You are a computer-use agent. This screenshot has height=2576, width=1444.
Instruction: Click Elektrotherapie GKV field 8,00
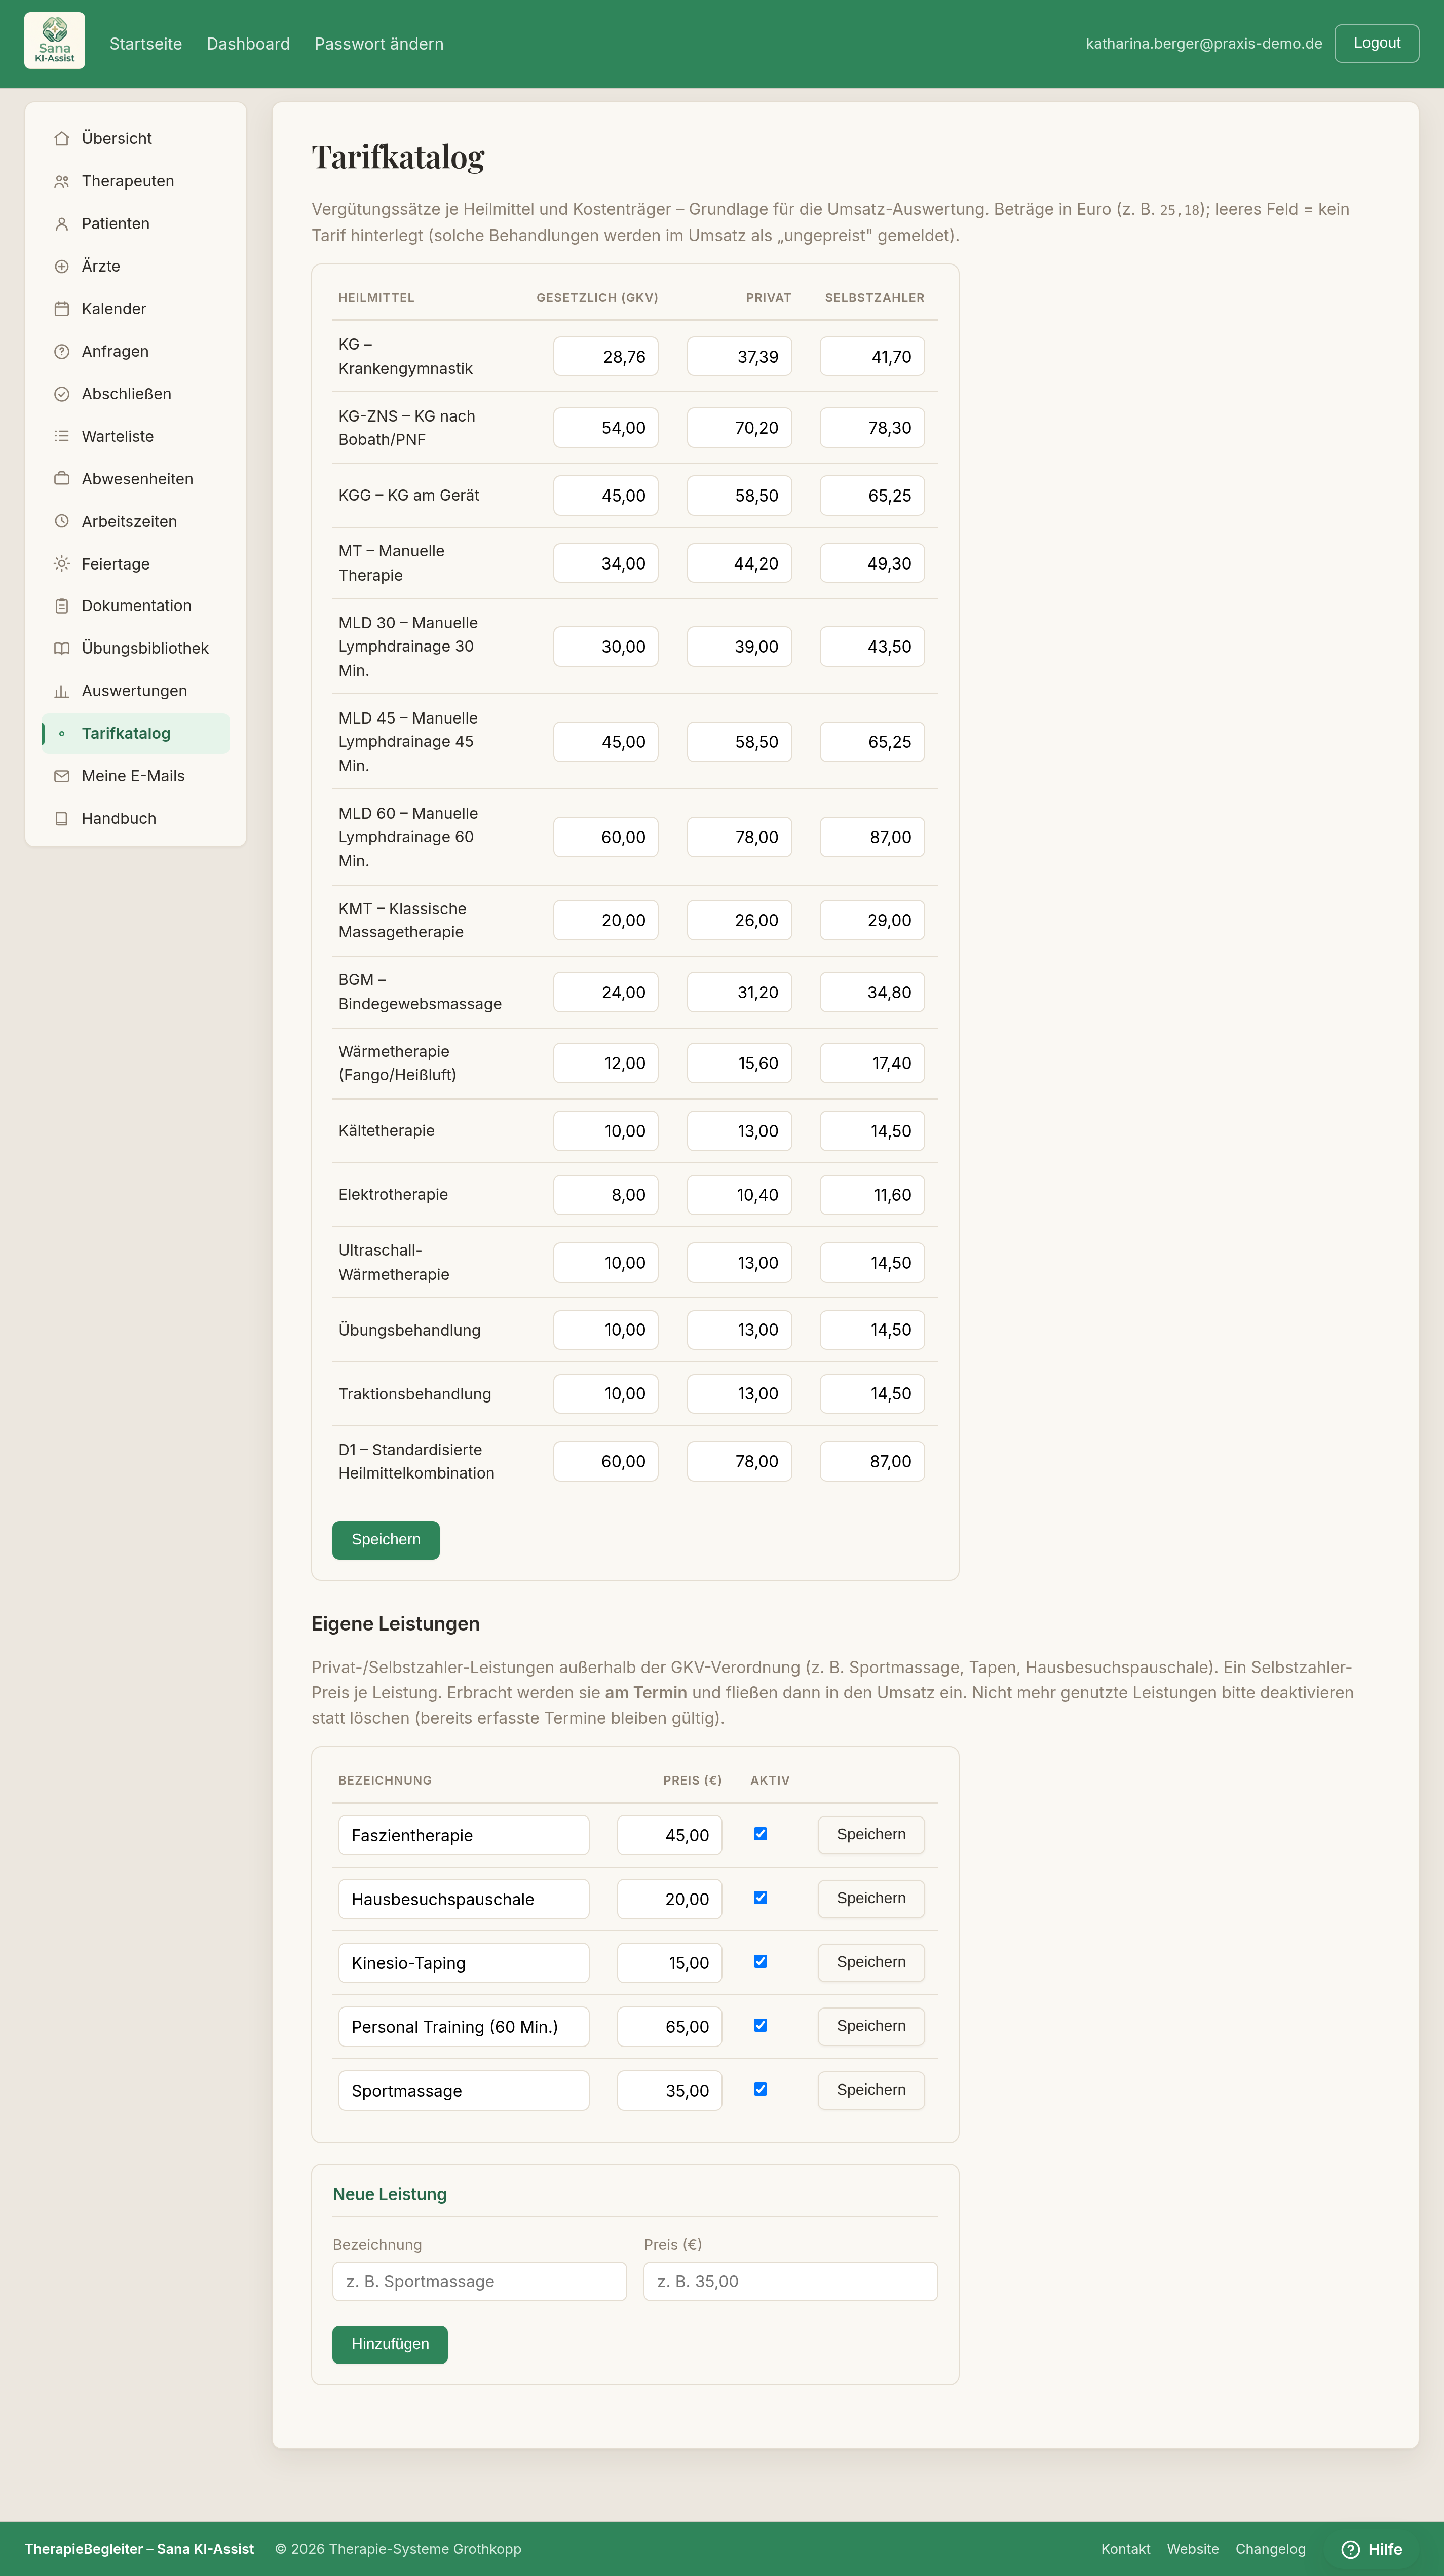(606, 1195)
